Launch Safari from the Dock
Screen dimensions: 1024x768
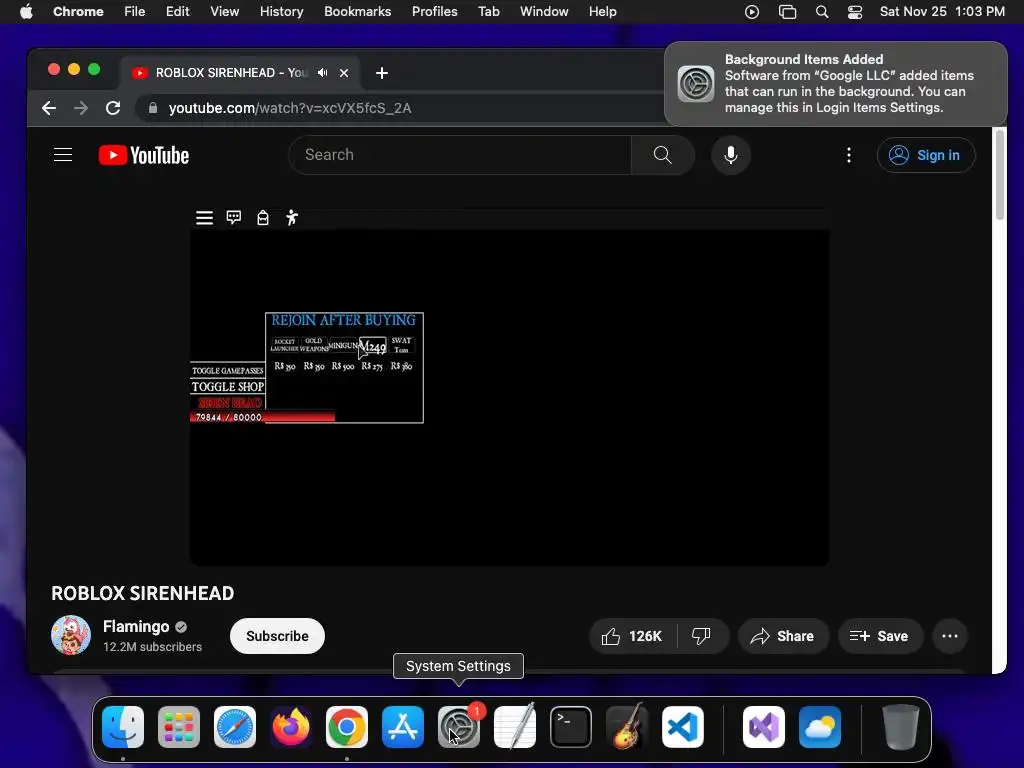[235, 727]
